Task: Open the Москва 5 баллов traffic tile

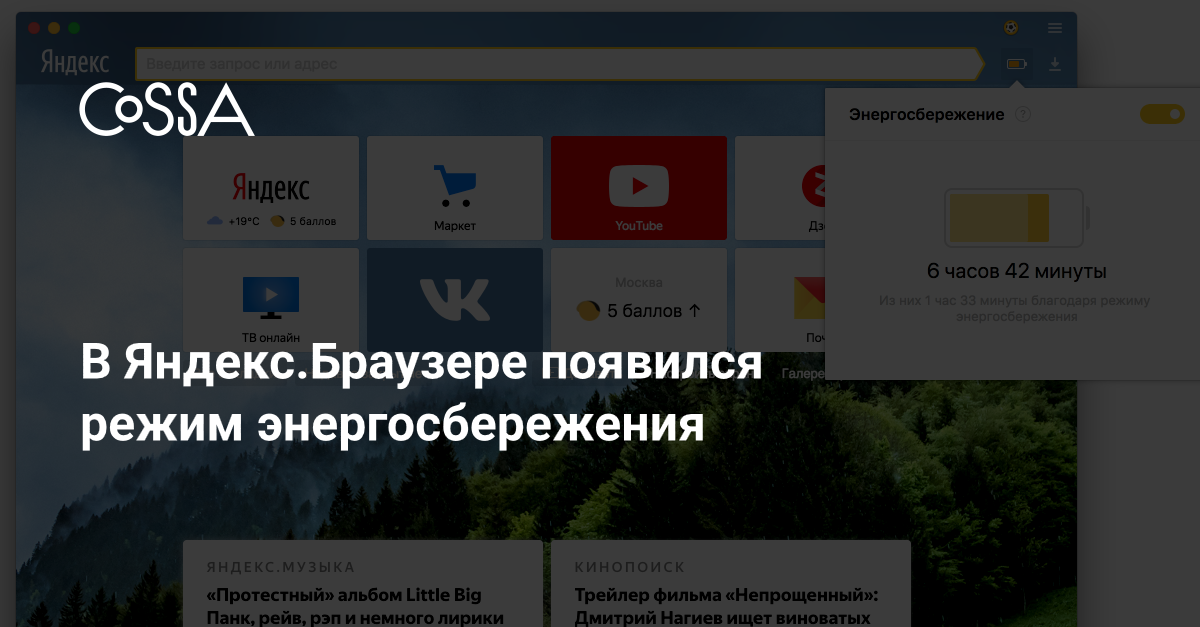Action: 639,300
